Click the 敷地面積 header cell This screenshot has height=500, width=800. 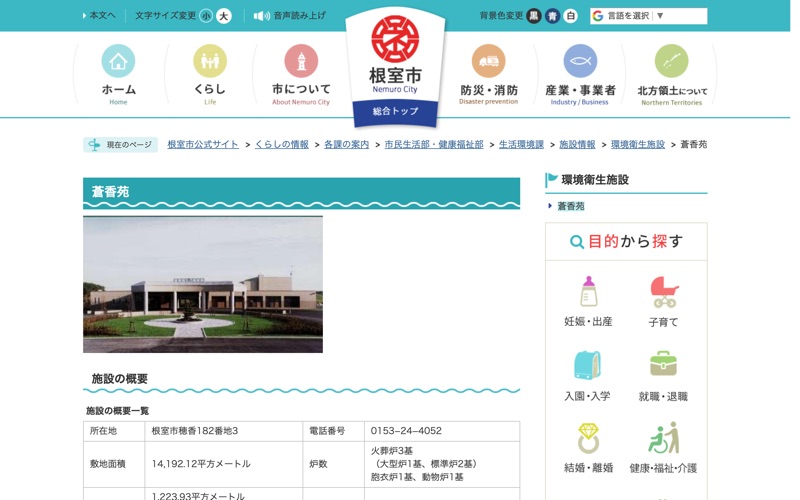coord(114,464)
